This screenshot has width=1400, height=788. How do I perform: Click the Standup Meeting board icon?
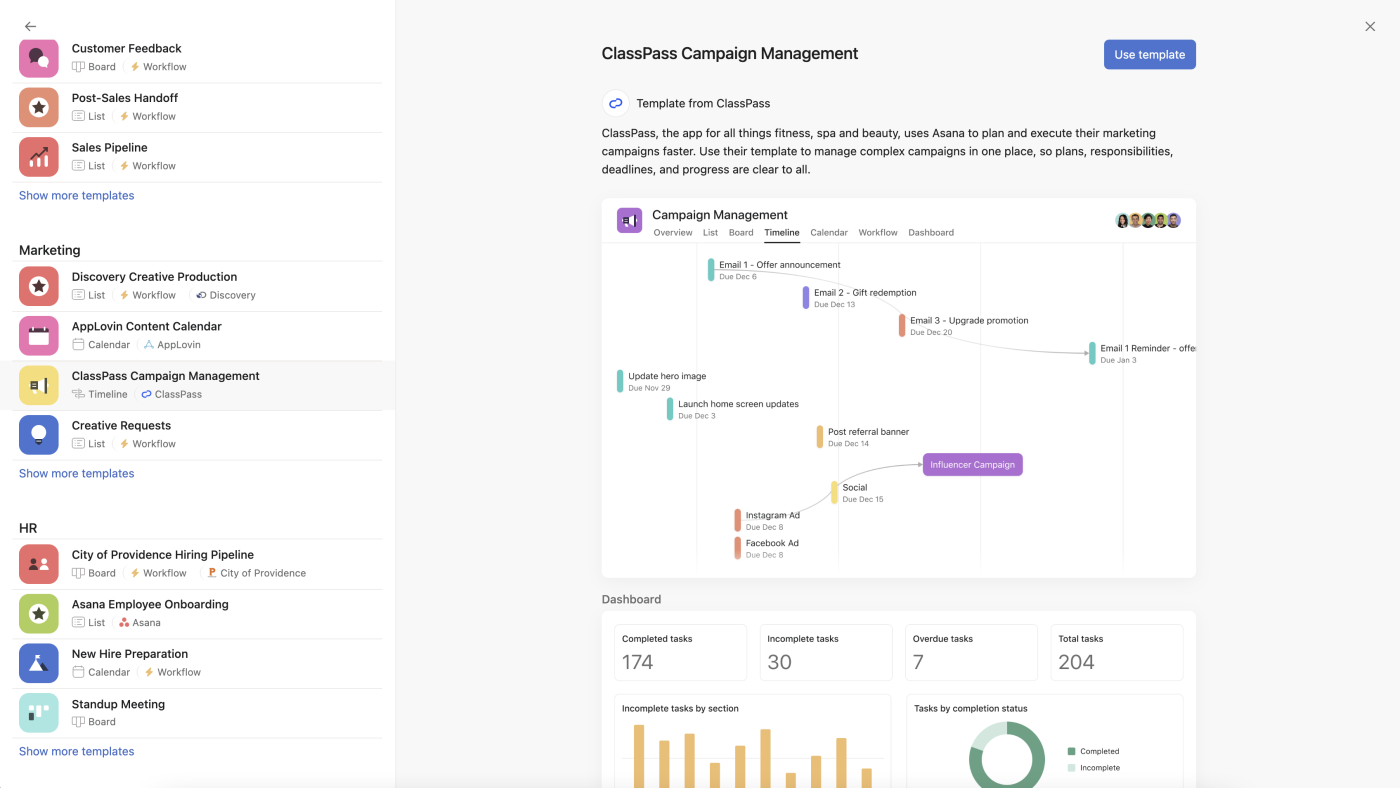point(39,713)
